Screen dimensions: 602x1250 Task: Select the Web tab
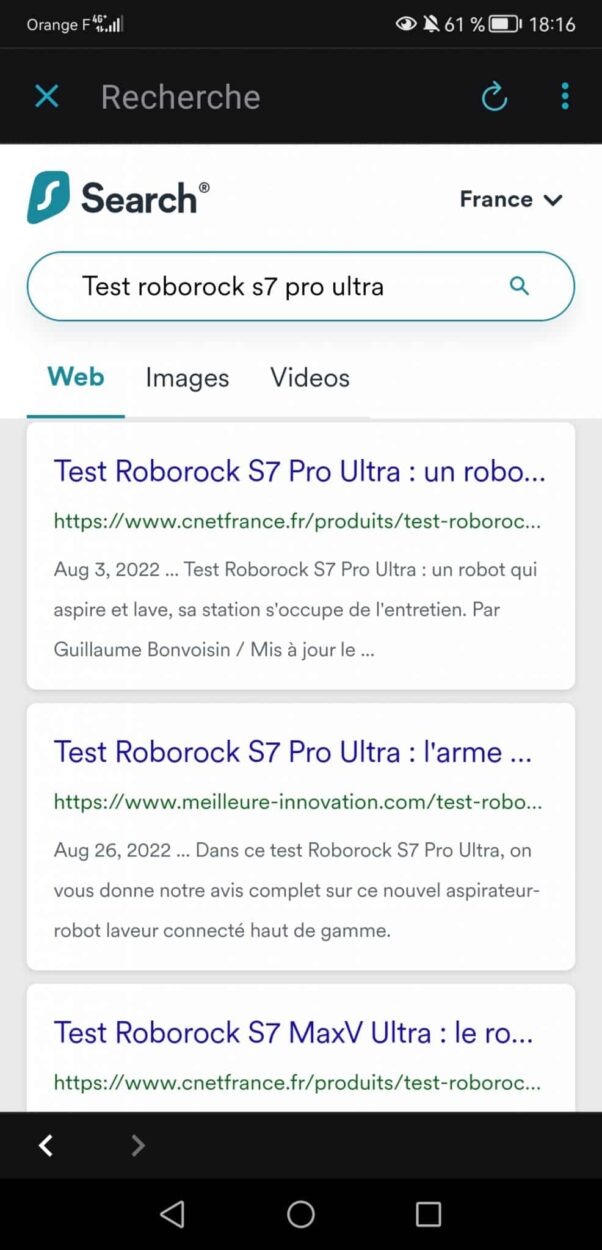coord(75,377)
